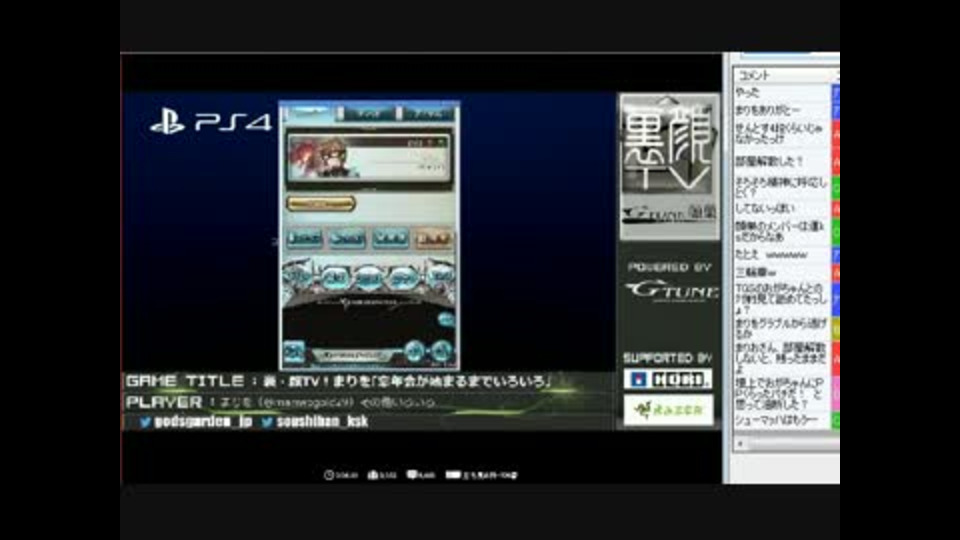Image resolution: width=960 pixels, height=540 pixels.
Task: Select the rightmost orb in the five-orb menu
Action: [x=442, y=277]
